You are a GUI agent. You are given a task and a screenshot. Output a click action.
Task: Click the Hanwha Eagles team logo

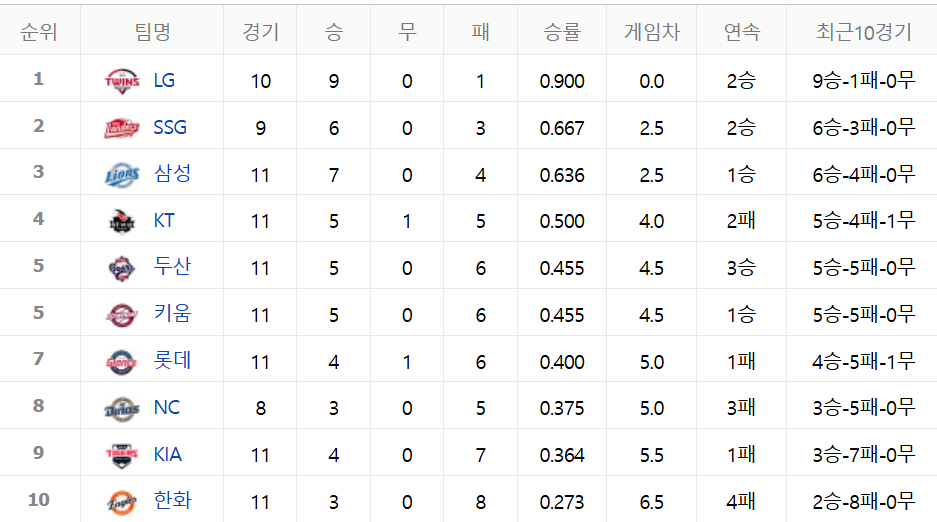pyautogui.click(x=122, y=502)
